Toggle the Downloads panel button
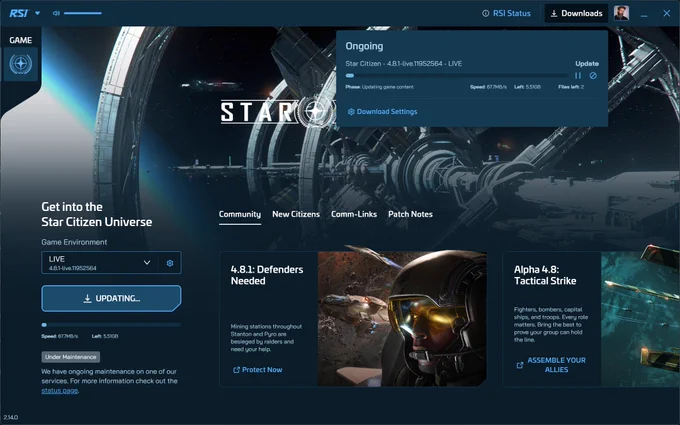Screen dimensions: 680x425 576,13
